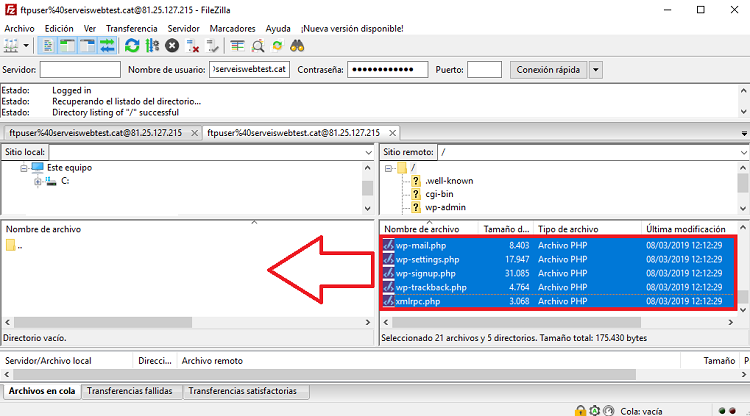The image size is (750, 416).
Task: Click transfer queue horizontal scrollbar
Action: click(325, 374)
